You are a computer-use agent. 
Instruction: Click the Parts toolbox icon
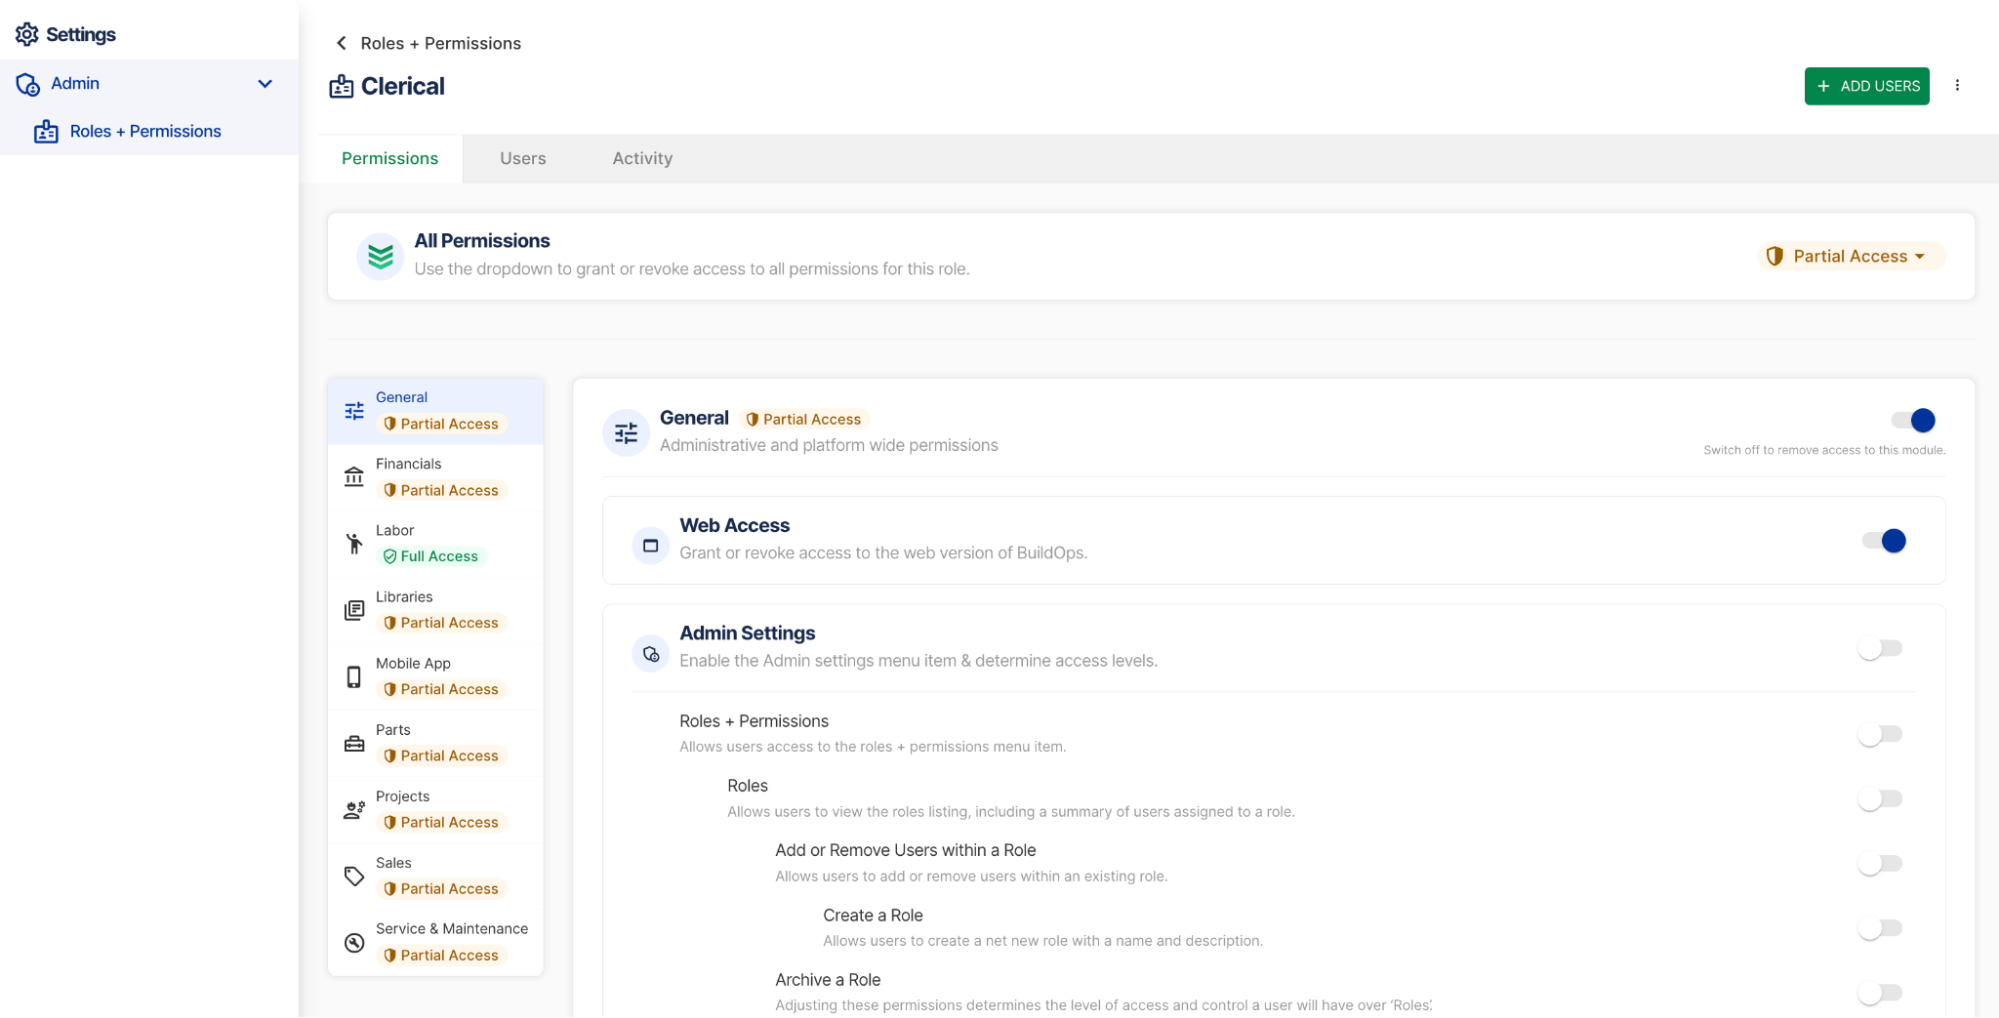tap(354, 743)
